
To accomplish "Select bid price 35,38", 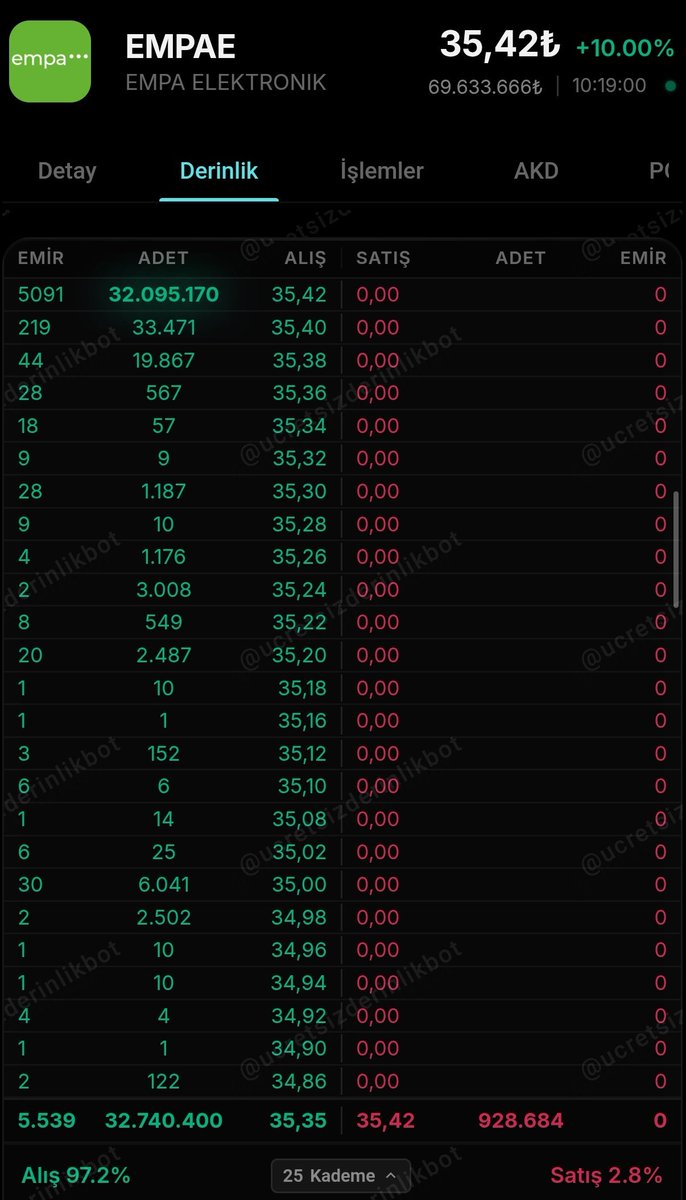I will coord(299,360).
